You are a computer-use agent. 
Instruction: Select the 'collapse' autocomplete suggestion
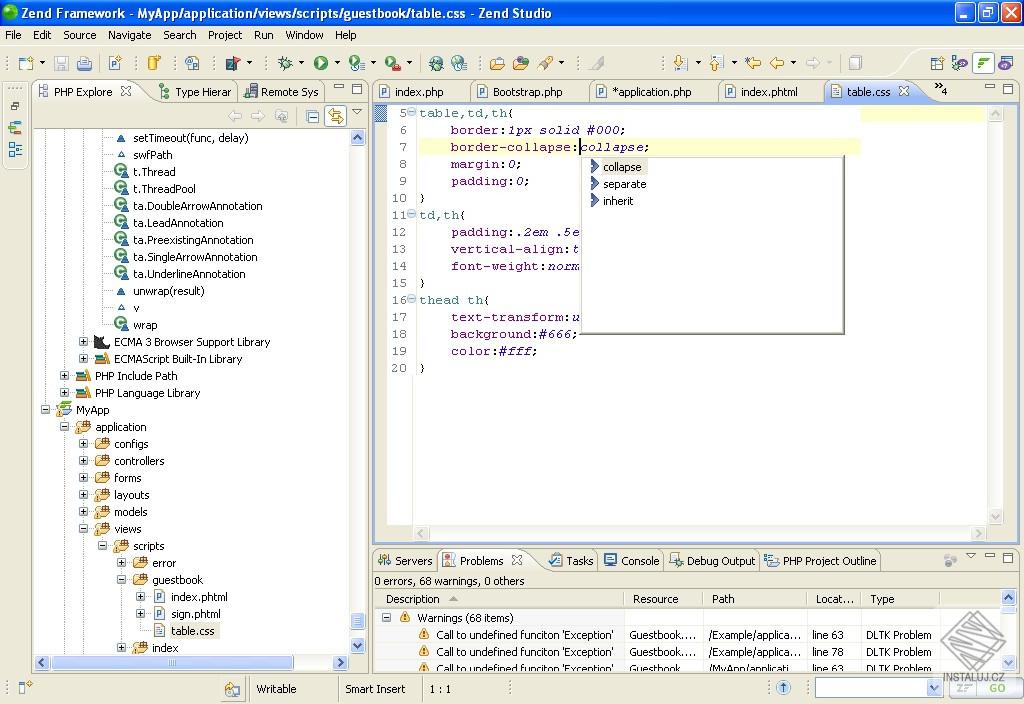coord(621,167)
